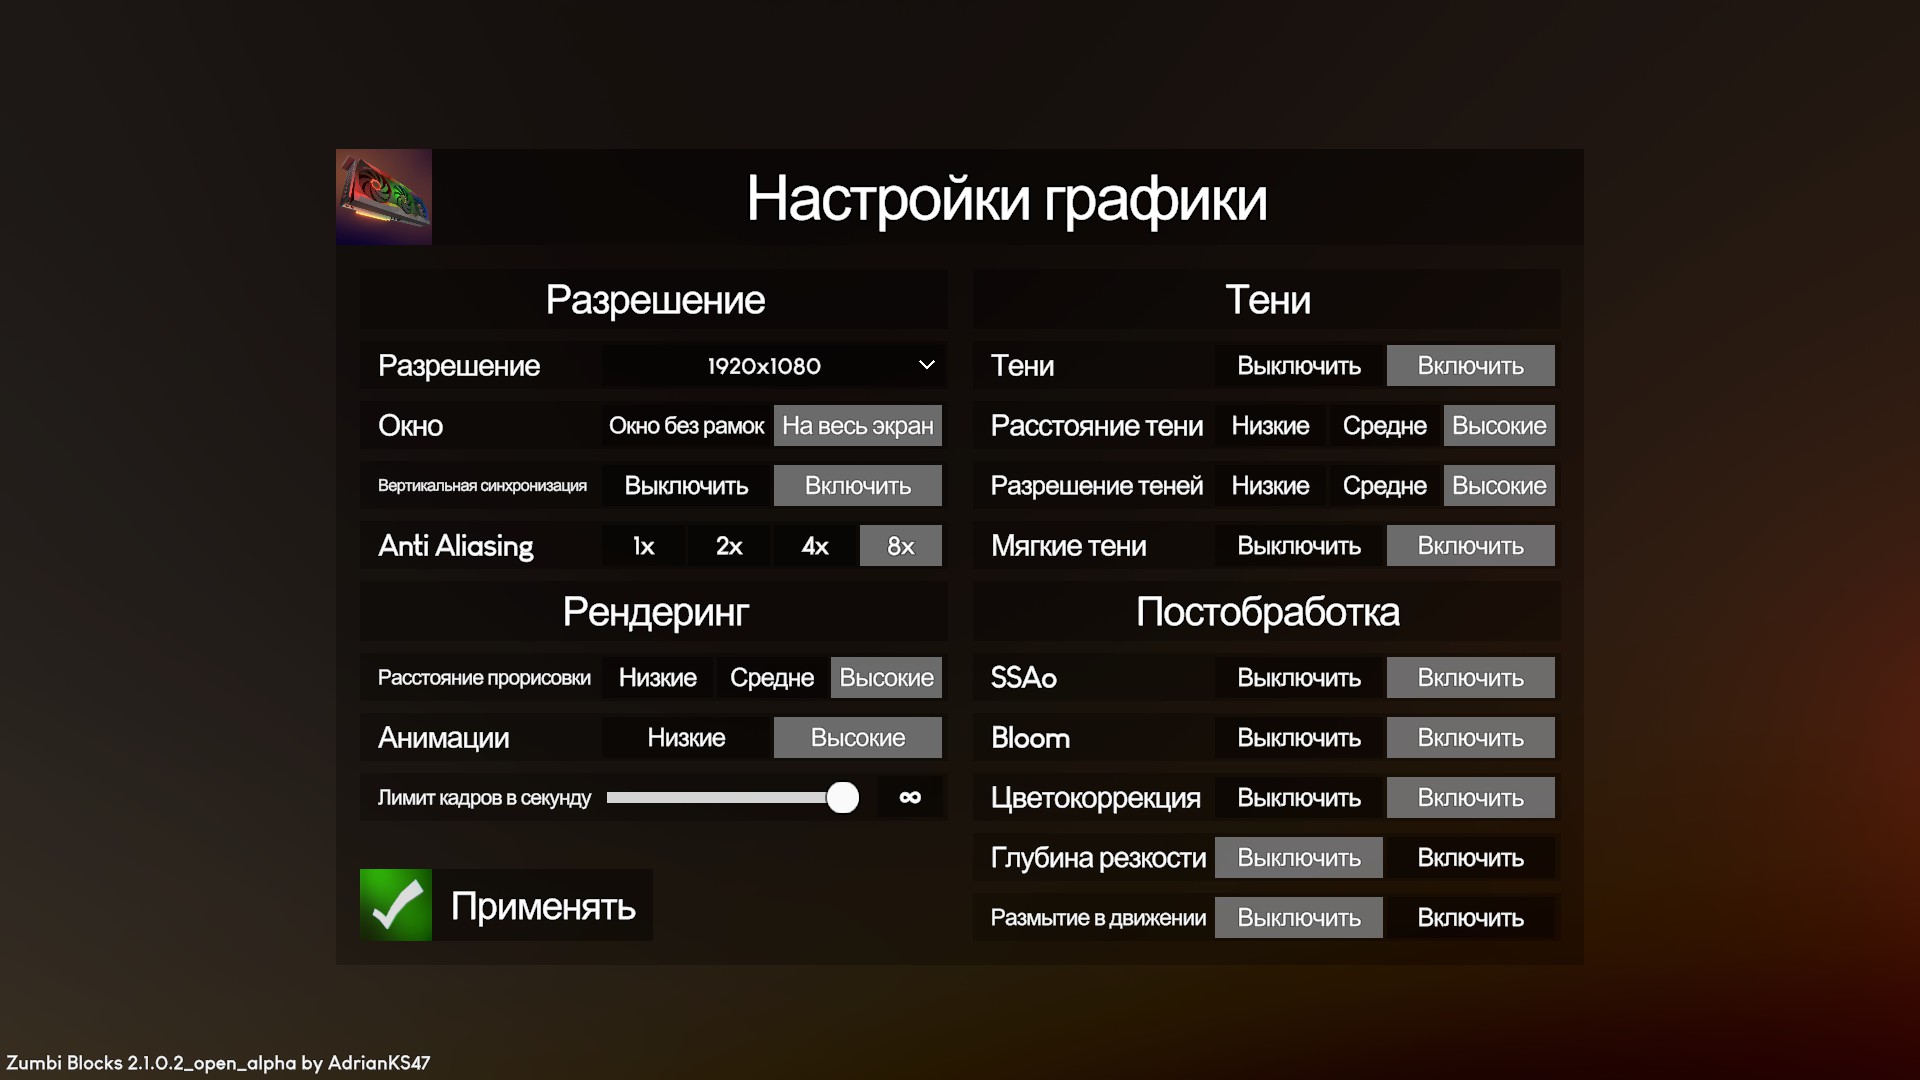Turn on Bloom with Включить
This screenshot has width=1920, height=1080.
tap(1471, 738)
